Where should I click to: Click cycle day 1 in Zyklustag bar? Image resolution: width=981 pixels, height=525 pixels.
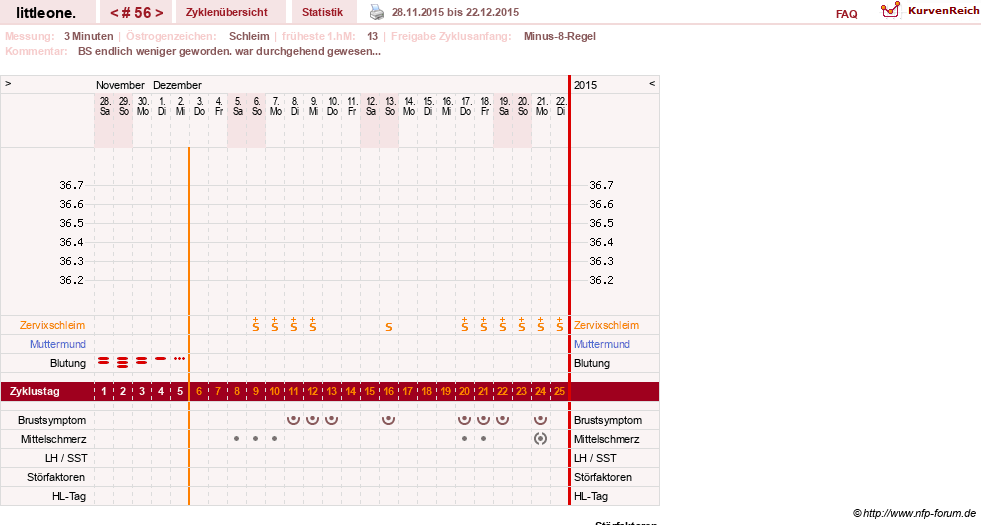[104, 392]
